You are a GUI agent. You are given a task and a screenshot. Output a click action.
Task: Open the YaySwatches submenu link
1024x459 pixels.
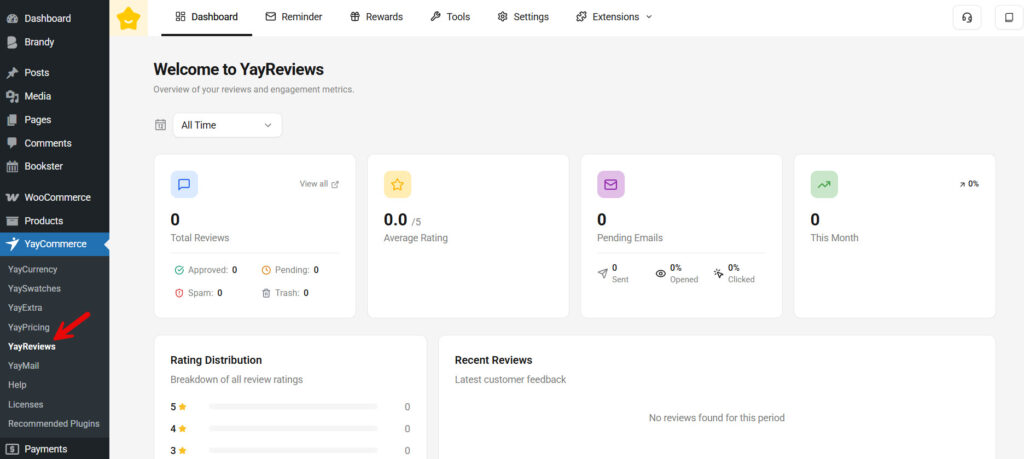click(34, 289)
